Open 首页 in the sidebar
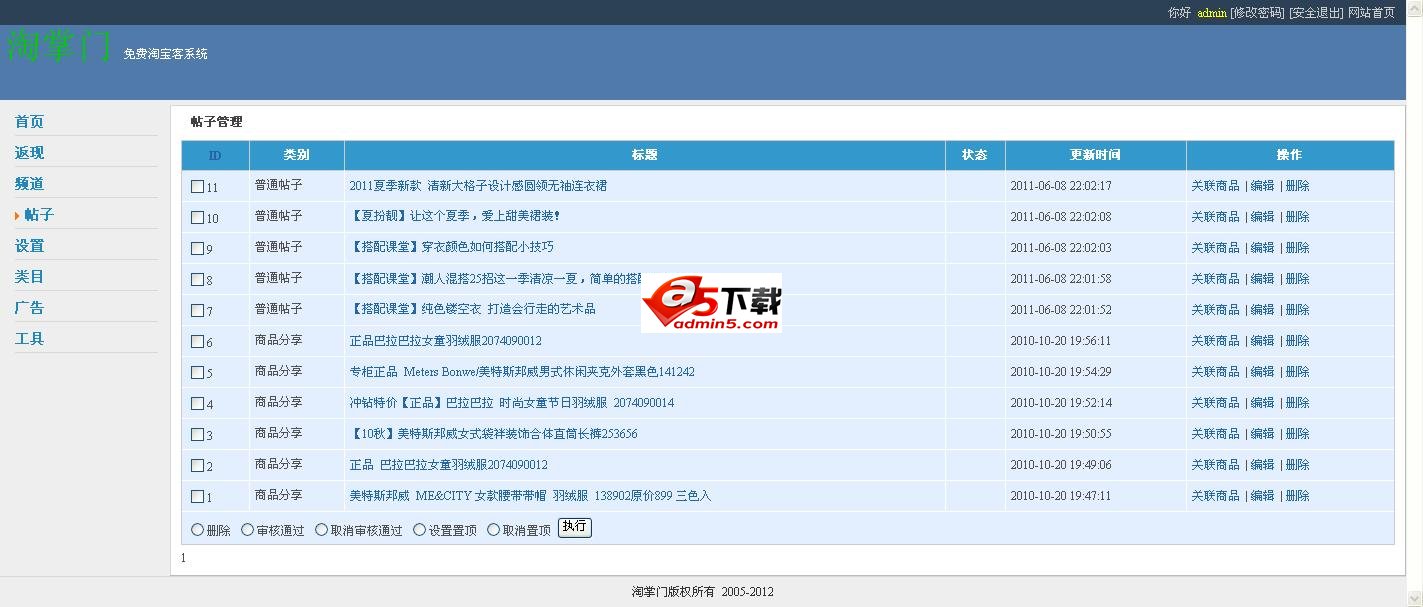 coord(29,122)
